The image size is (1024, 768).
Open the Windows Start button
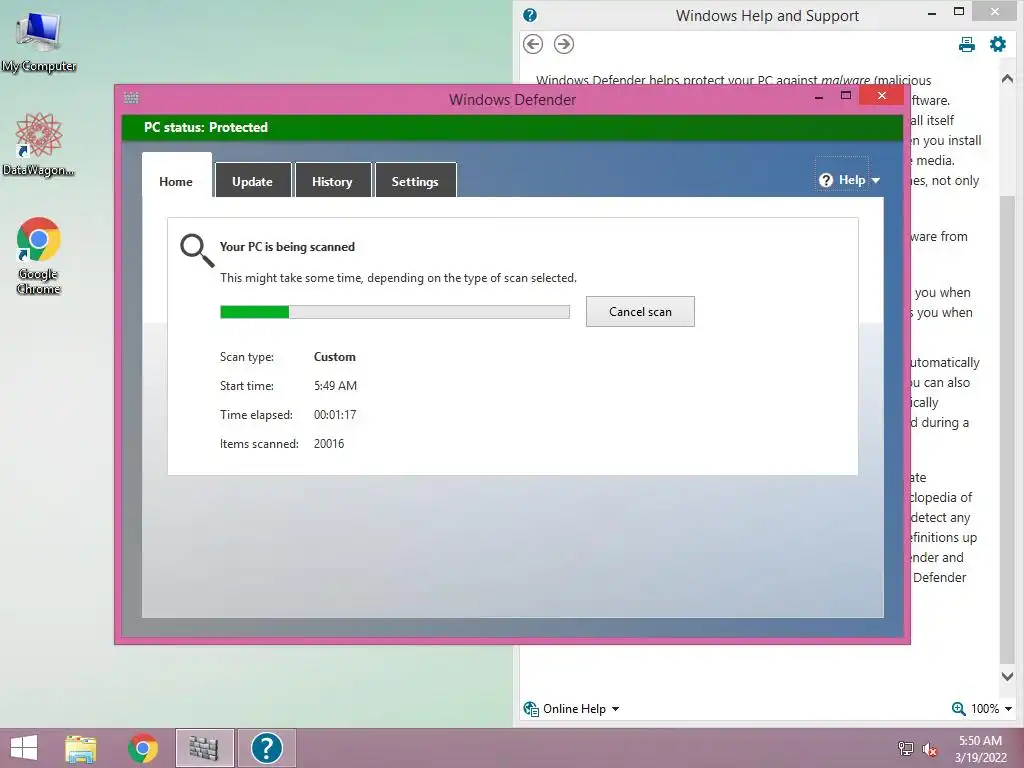24,748
